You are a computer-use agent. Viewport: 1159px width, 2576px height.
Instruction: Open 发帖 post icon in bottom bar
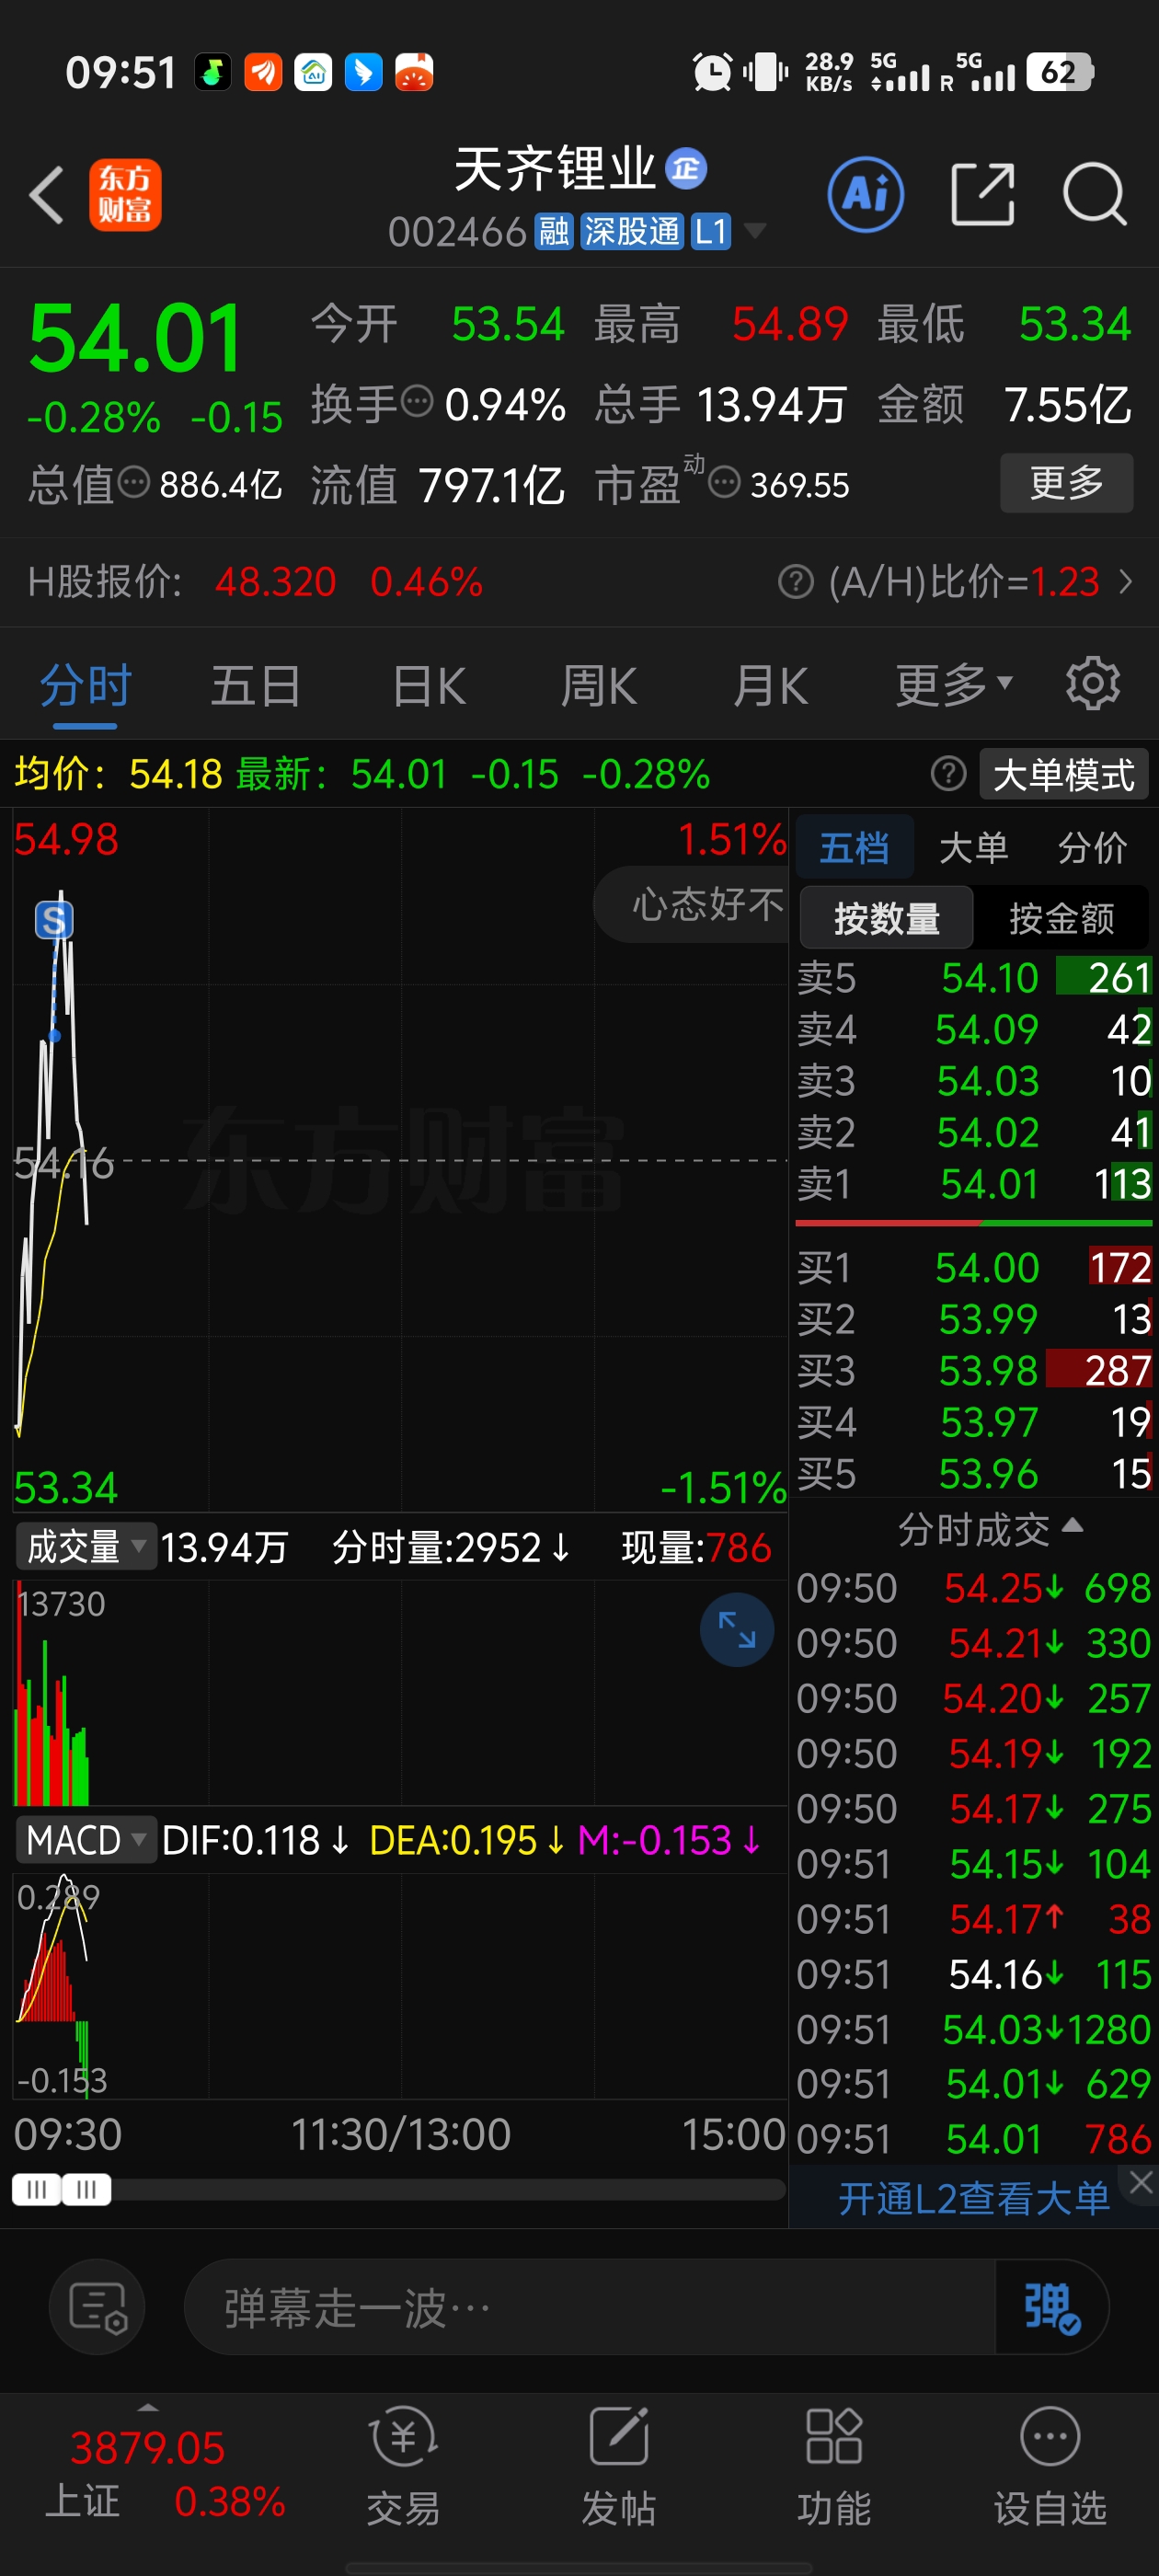click(x=619, y=2466)
